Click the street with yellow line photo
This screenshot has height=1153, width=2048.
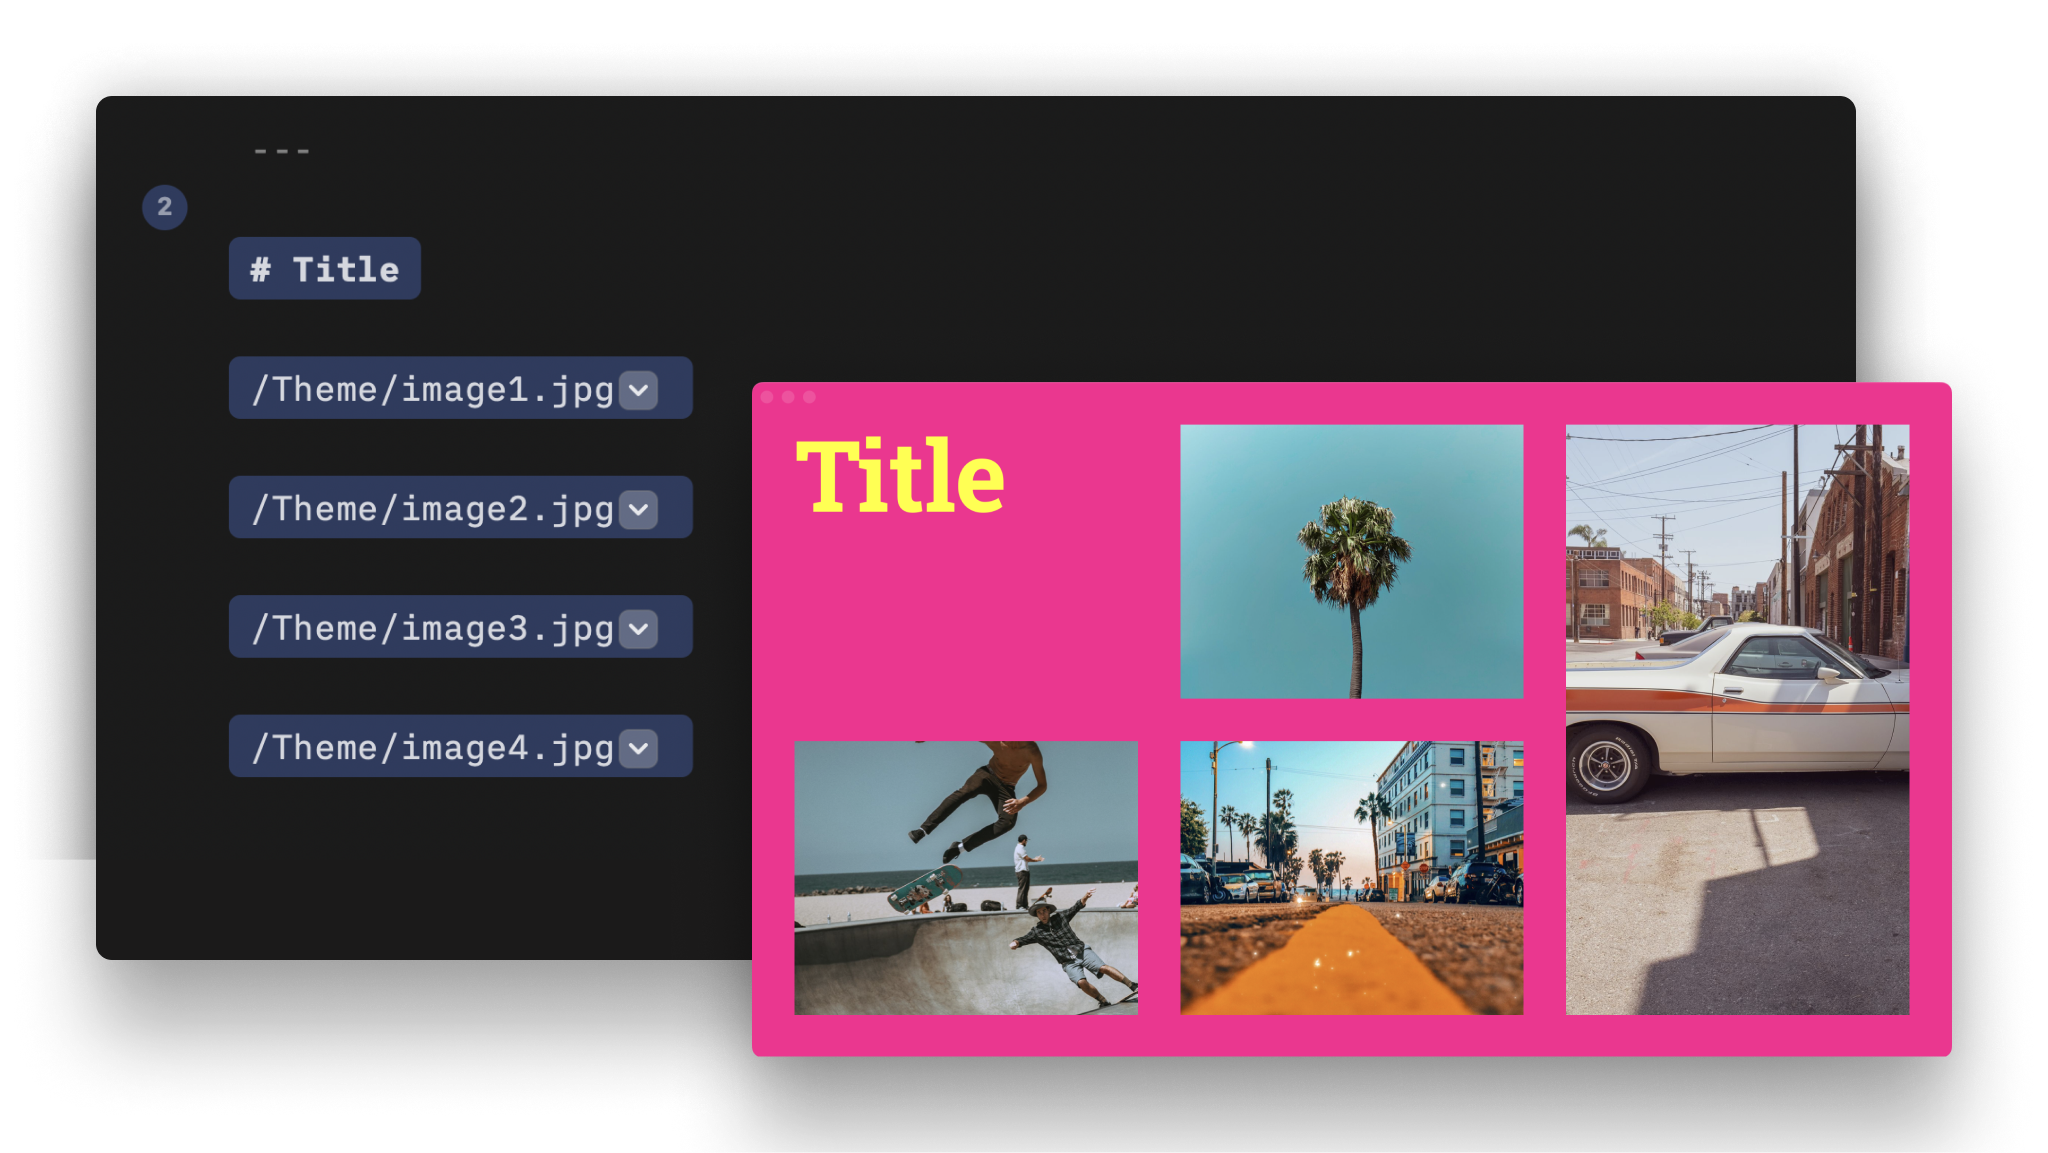[1351, 877]
